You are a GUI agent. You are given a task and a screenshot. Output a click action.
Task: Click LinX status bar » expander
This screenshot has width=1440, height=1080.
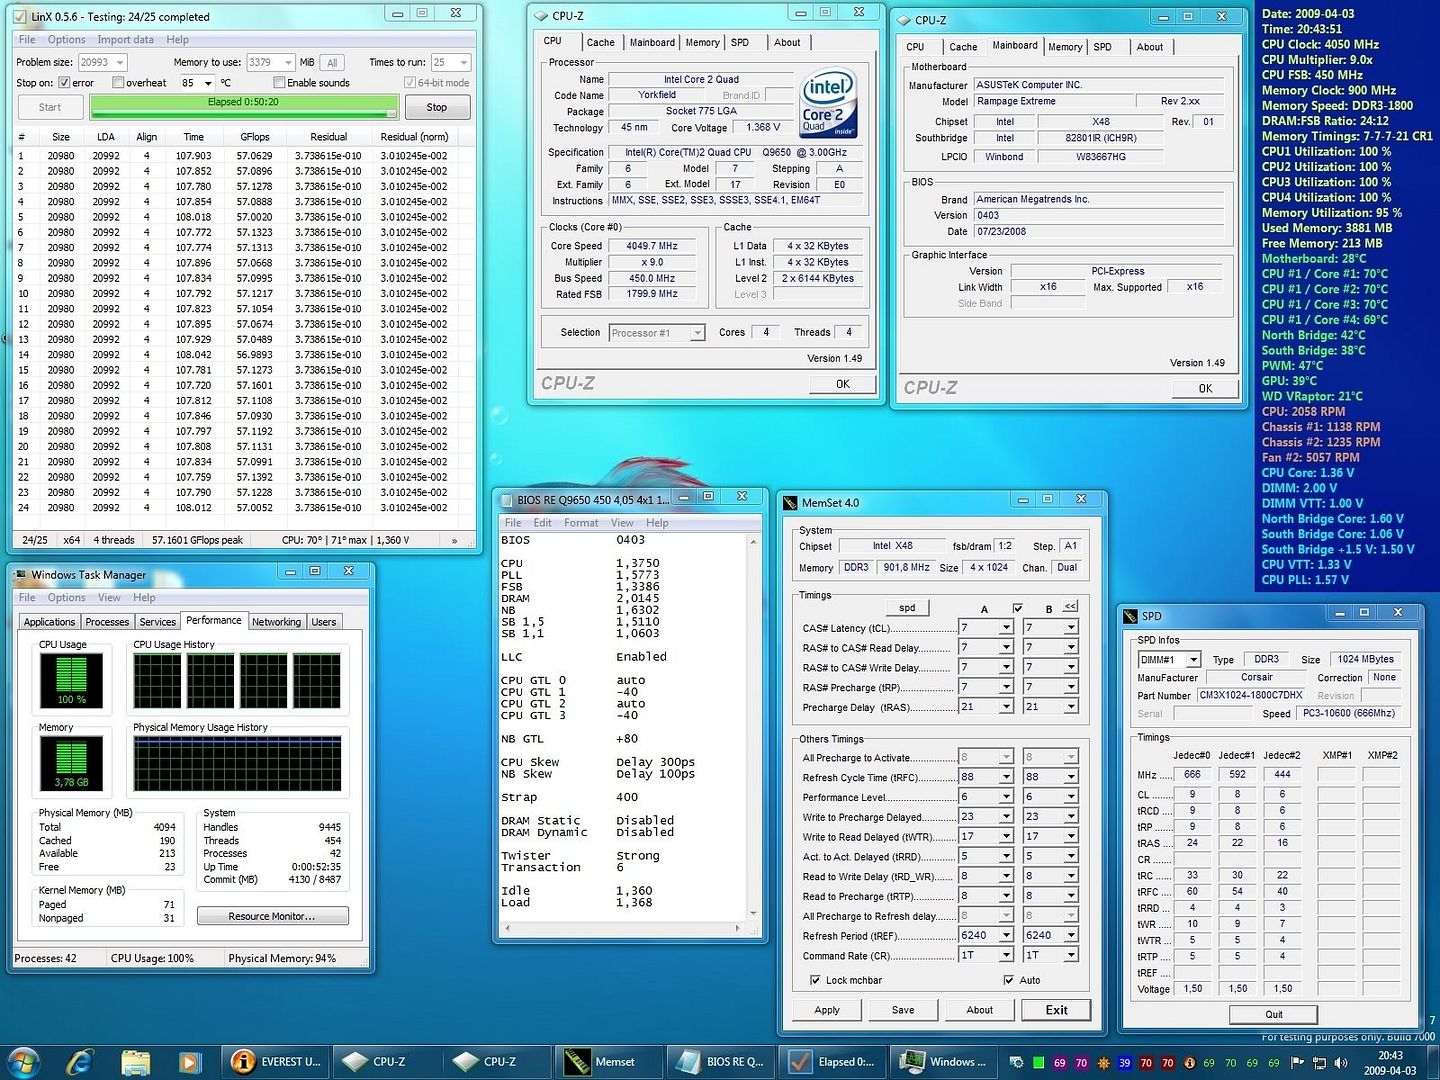455,540
